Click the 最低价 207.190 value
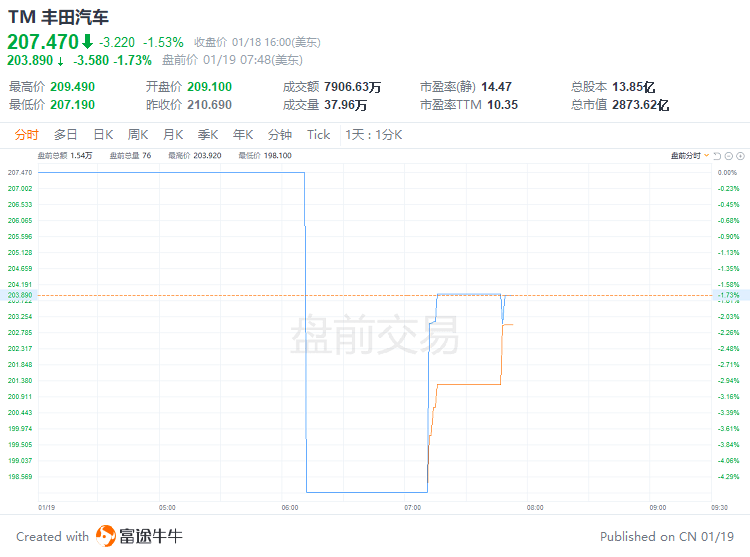This screenshot has height=557, width=750. (x=73, y=105)
